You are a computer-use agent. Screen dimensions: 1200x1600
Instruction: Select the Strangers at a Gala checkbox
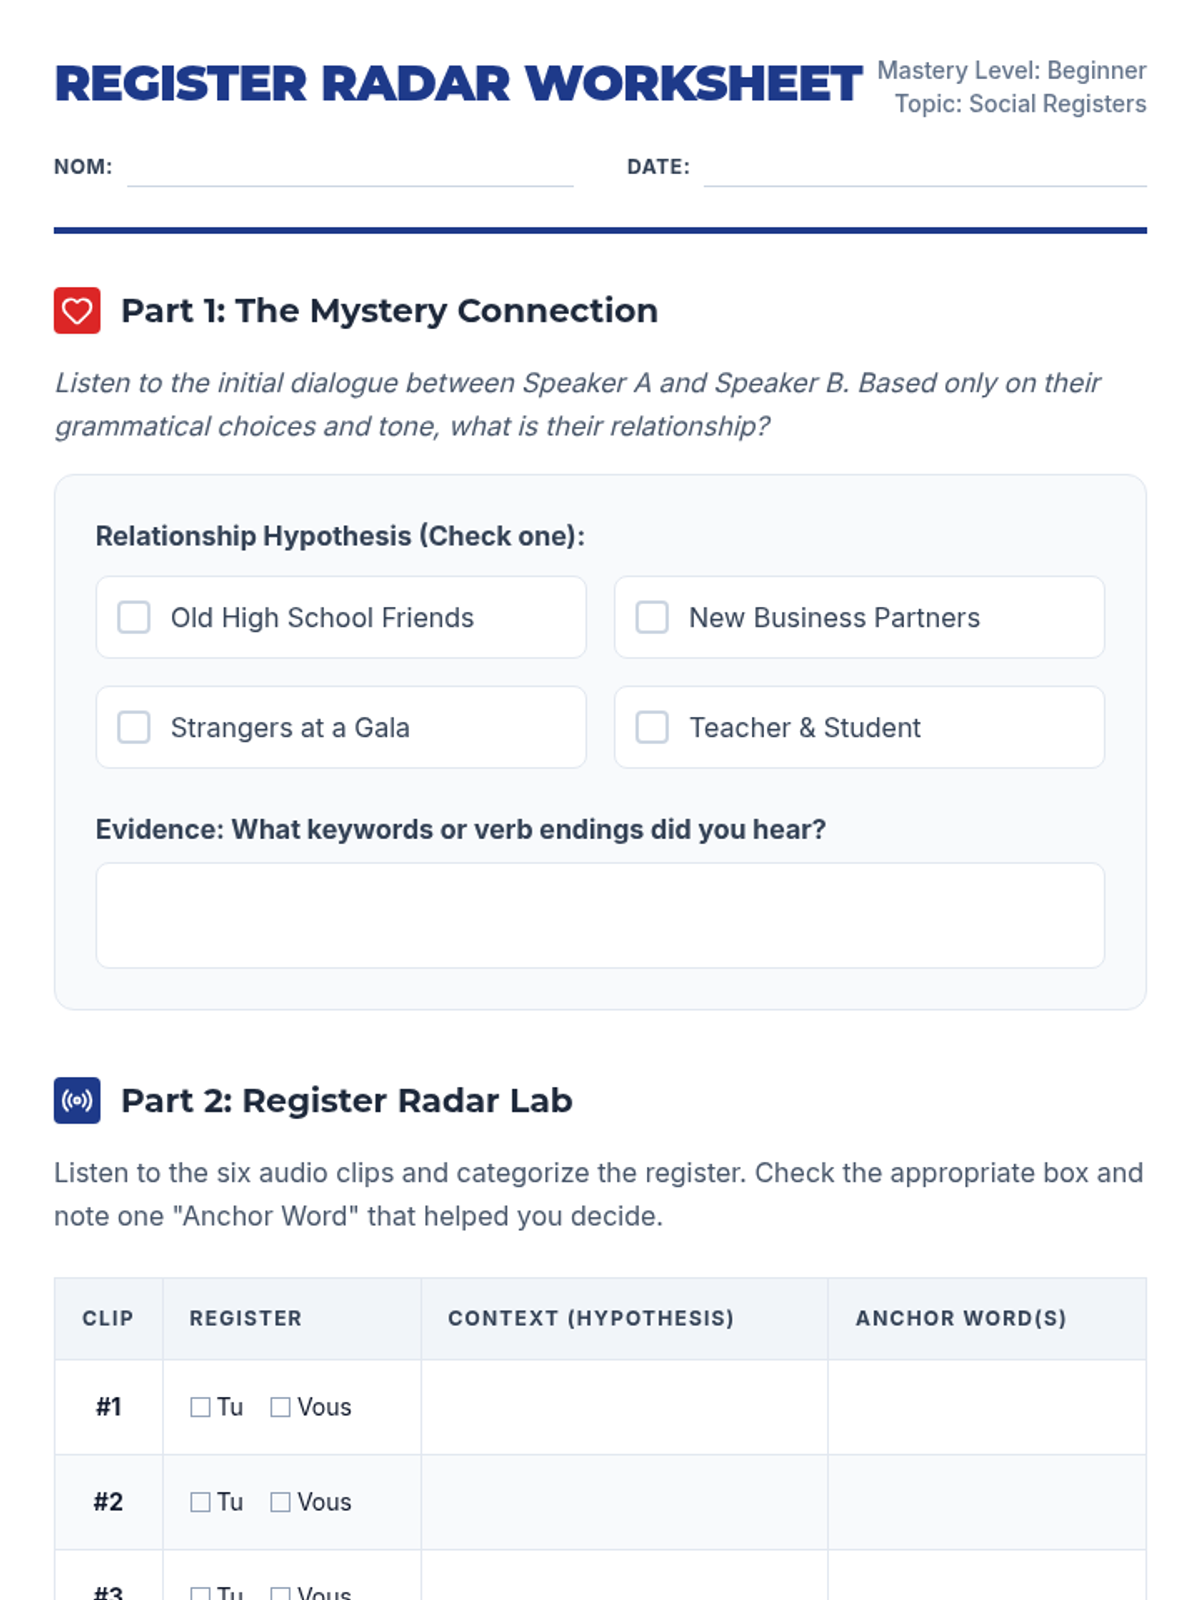coord(134,727)
